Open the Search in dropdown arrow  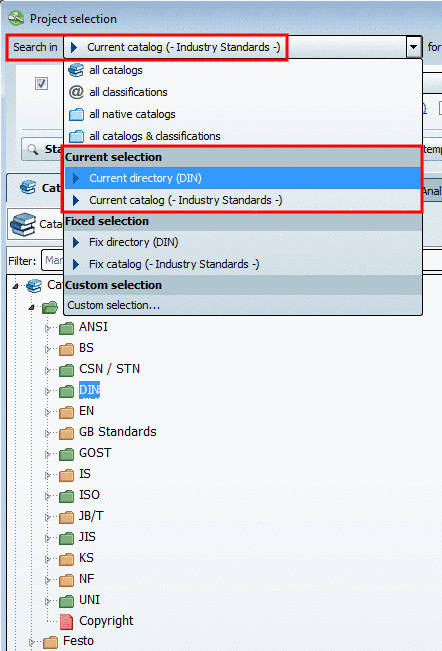tap(413, 47)
